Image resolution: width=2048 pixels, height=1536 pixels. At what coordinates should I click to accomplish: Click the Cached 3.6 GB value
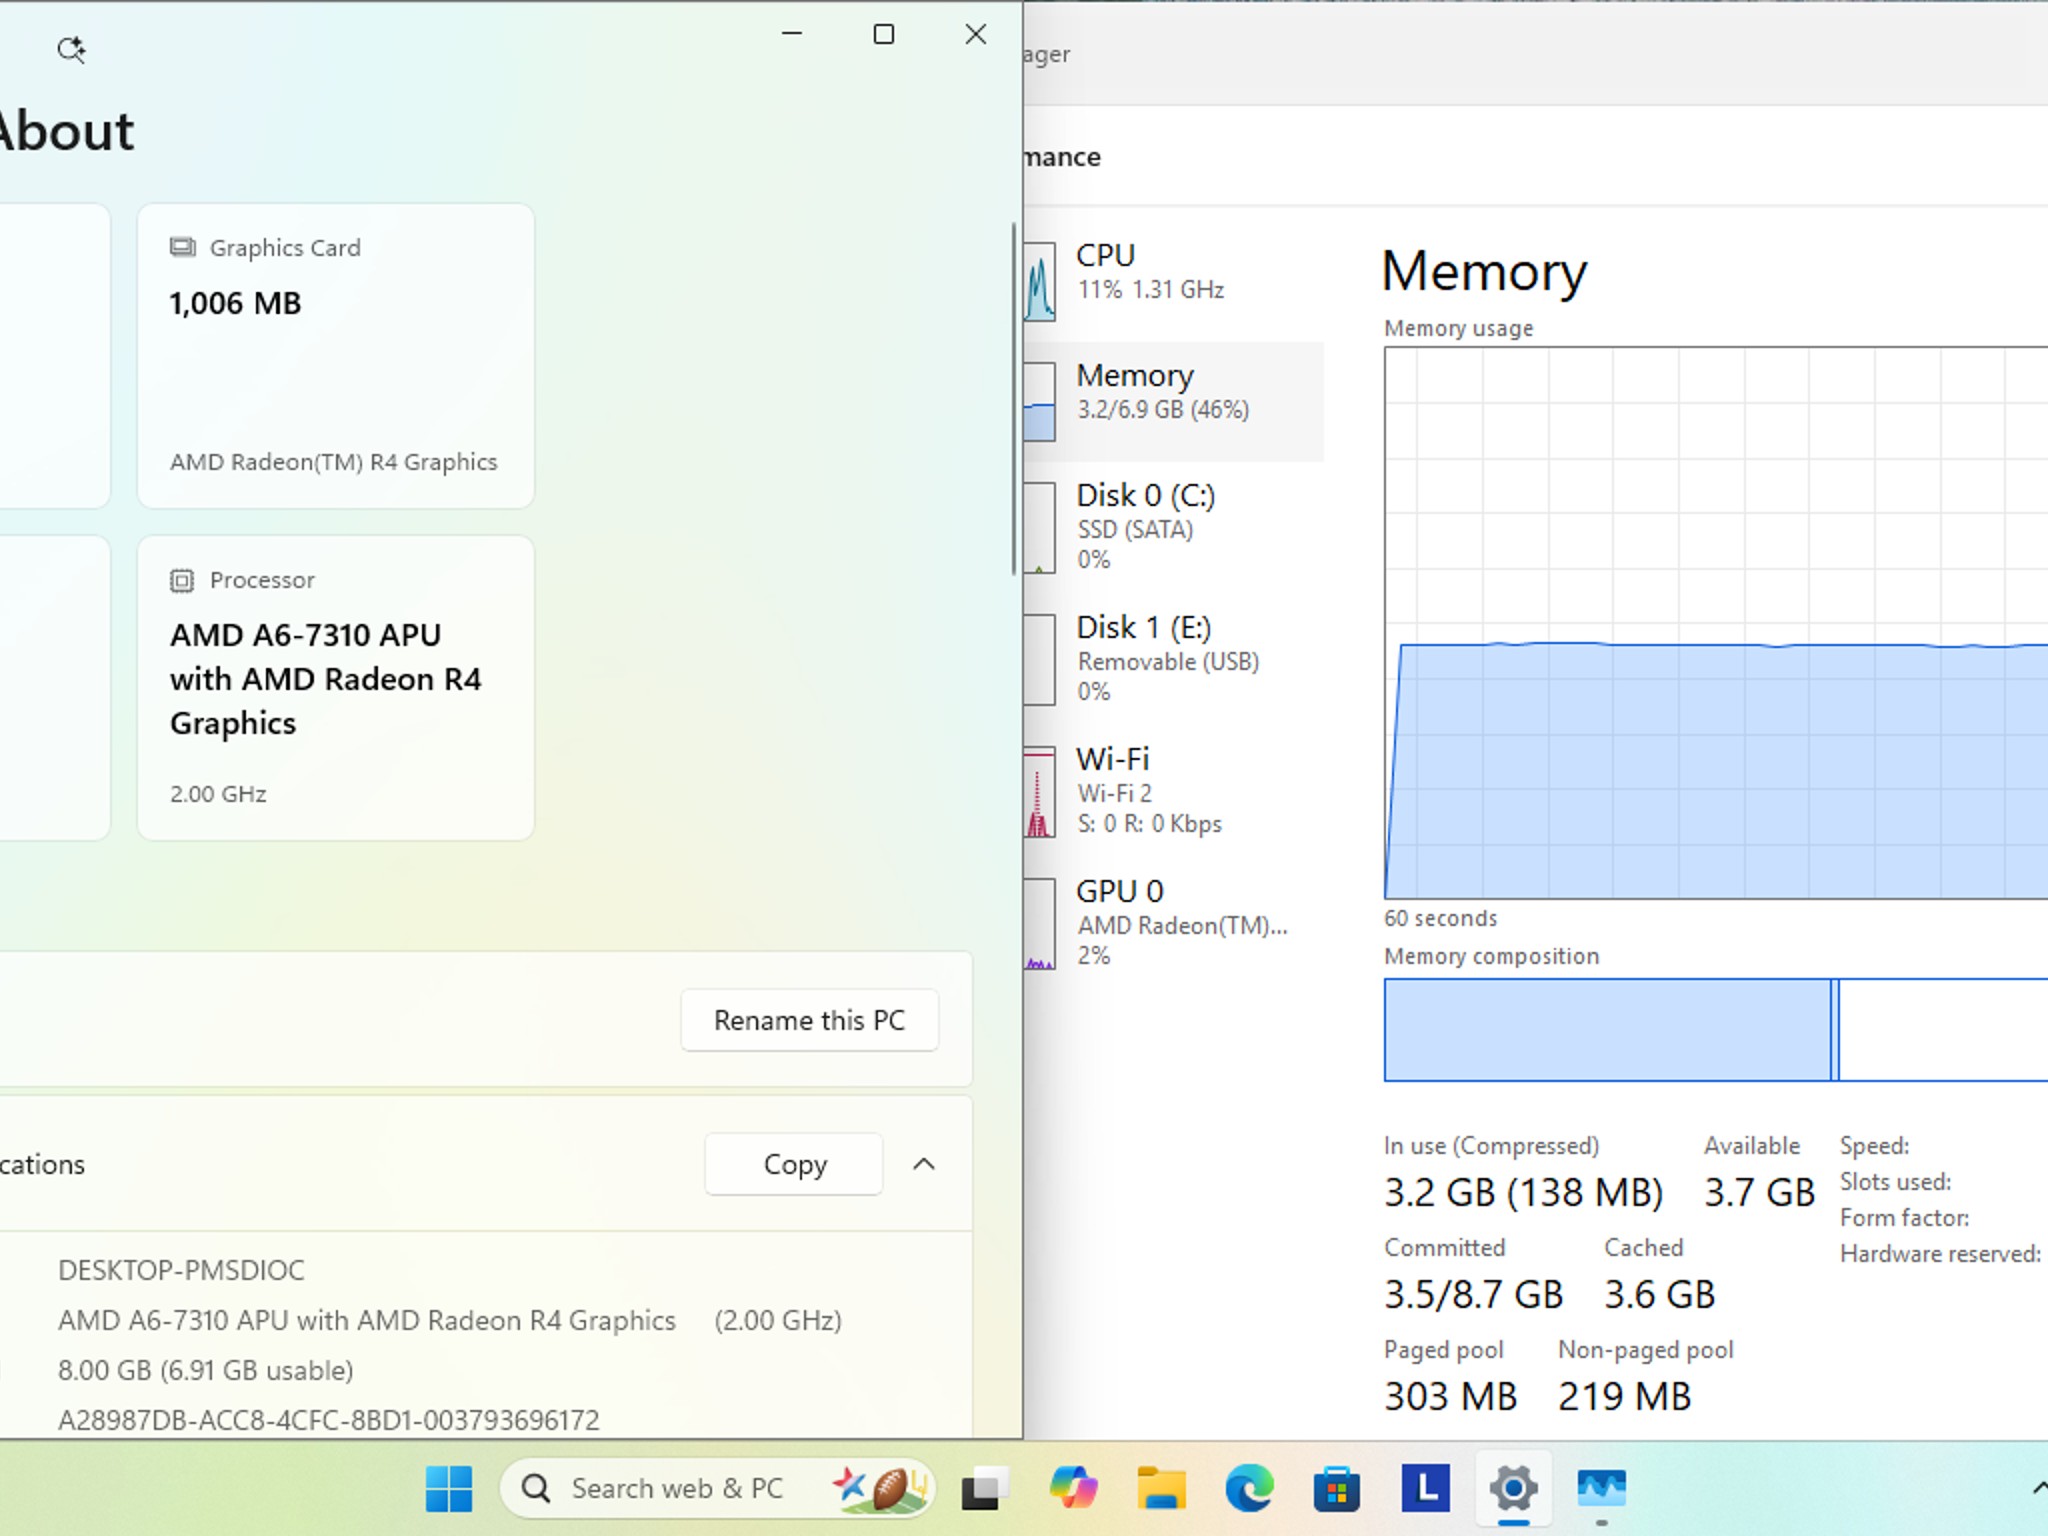pos(1660,1294)
